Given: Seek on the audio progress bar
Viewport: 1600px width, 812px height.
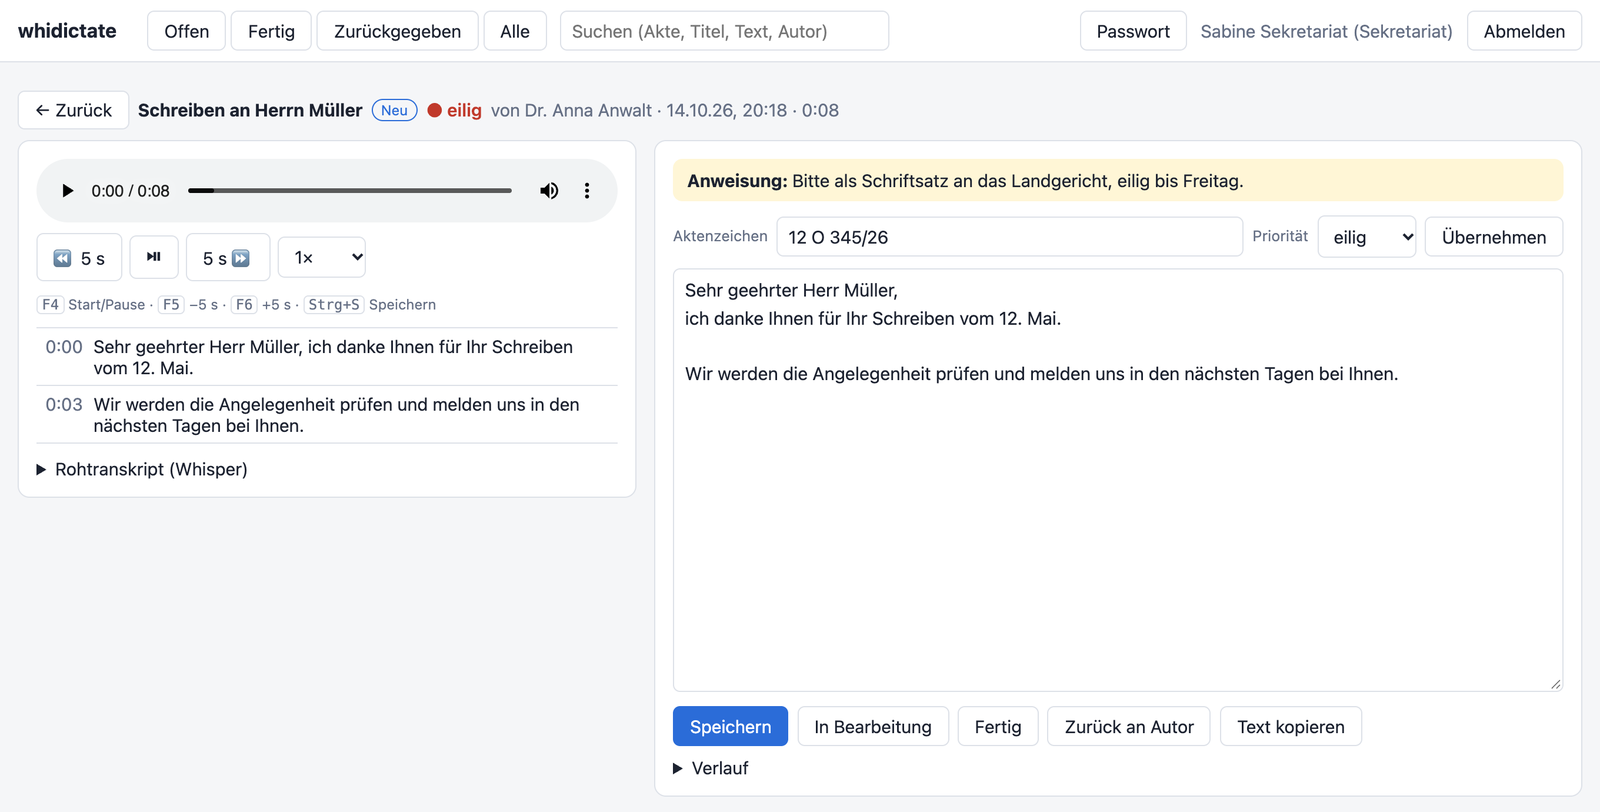Looking at the screenshot, I should click(x=350, y=191).
